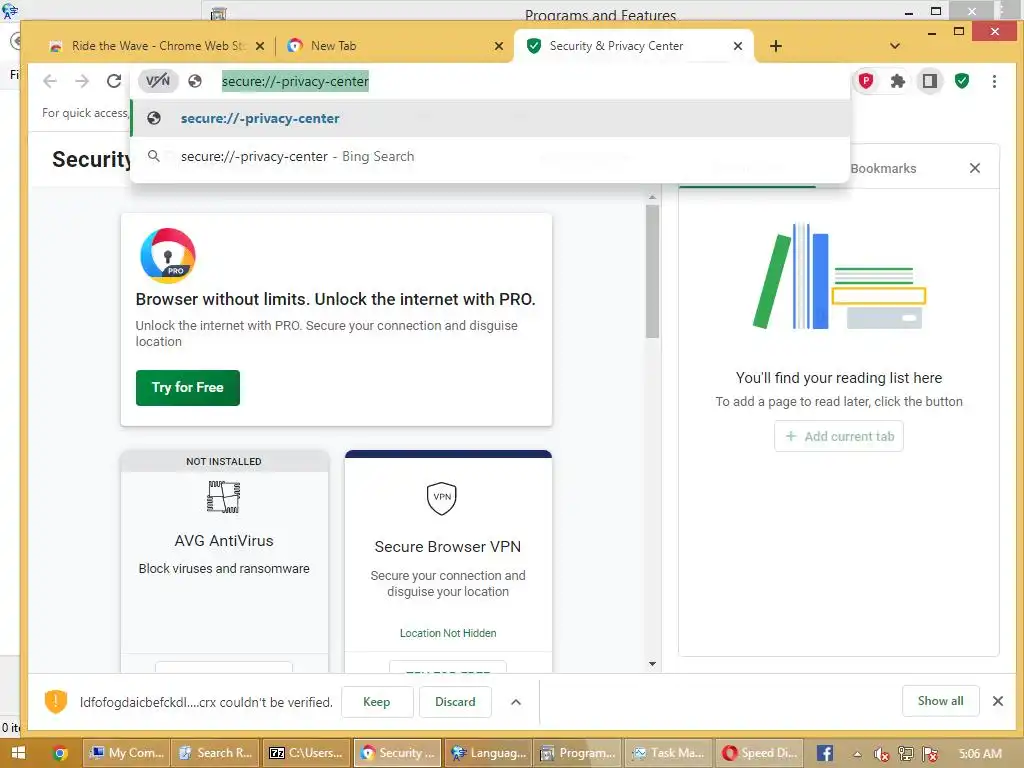Click the download warning shield icon

click(x=56, y=701)
